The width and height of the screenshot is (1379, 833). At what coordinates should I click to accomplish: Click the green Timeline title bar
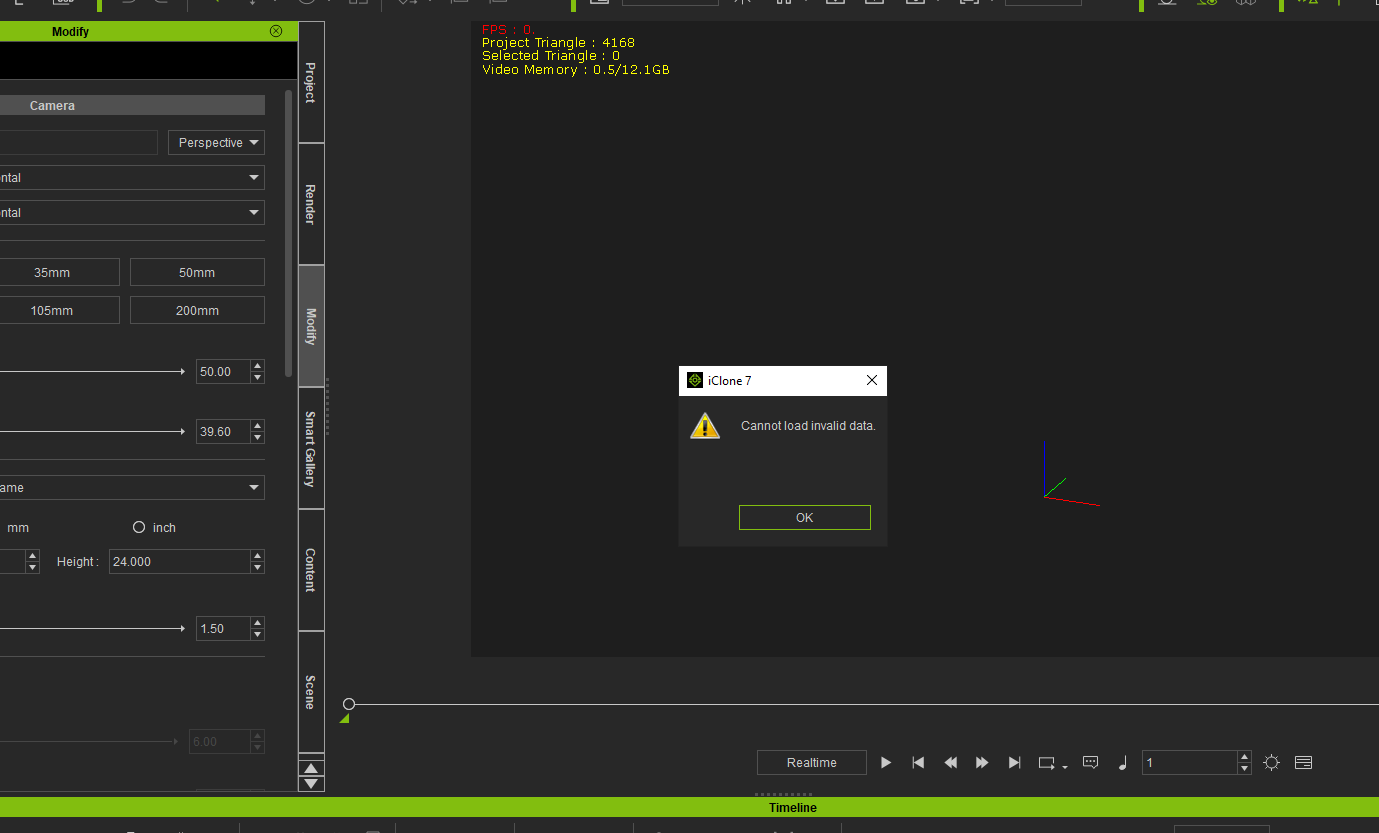(689, 807)
